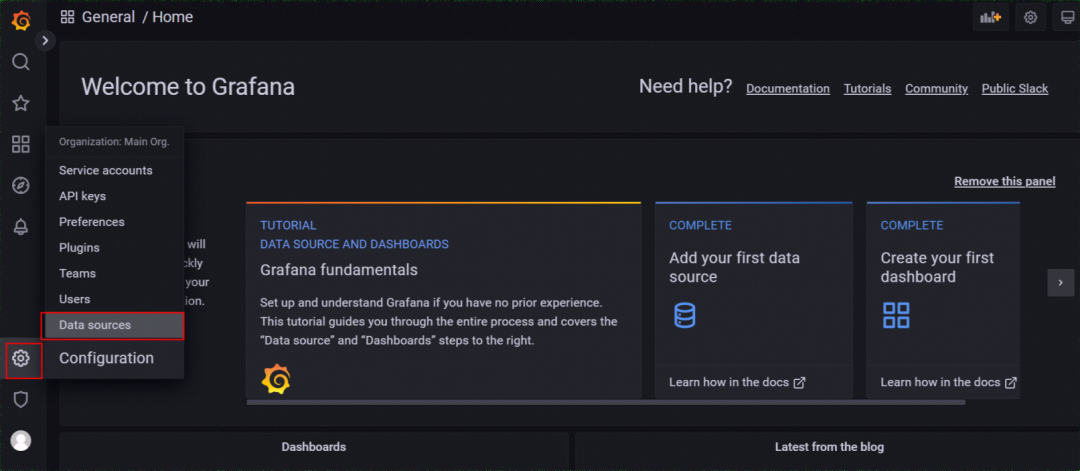Click the grid icon under Create first dashboard
Screen dimensions: 1080x471
(x=896, y=315)
